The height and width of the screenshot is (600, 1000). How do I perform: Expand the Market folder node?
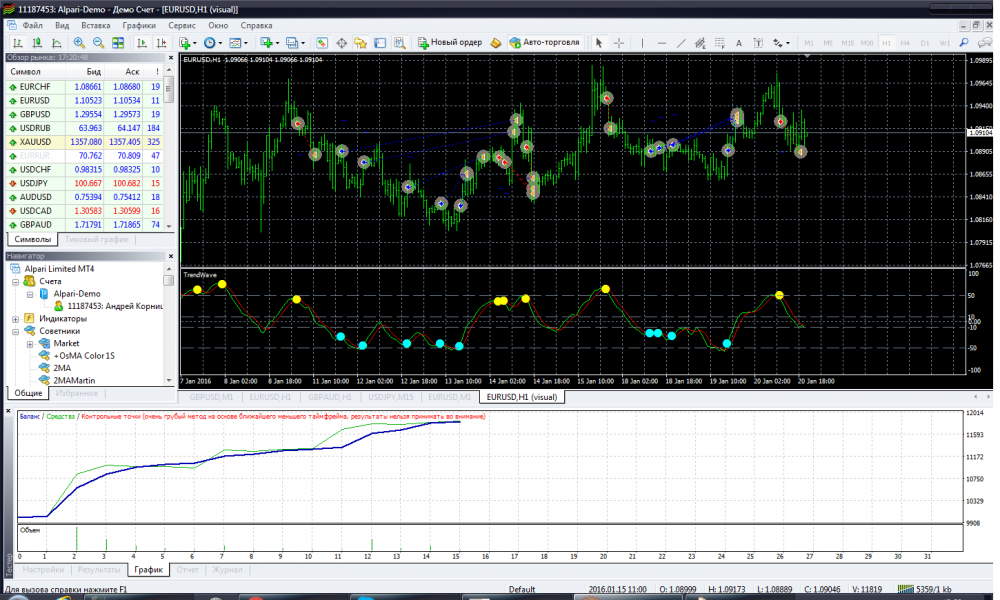(x=30, y=344)
